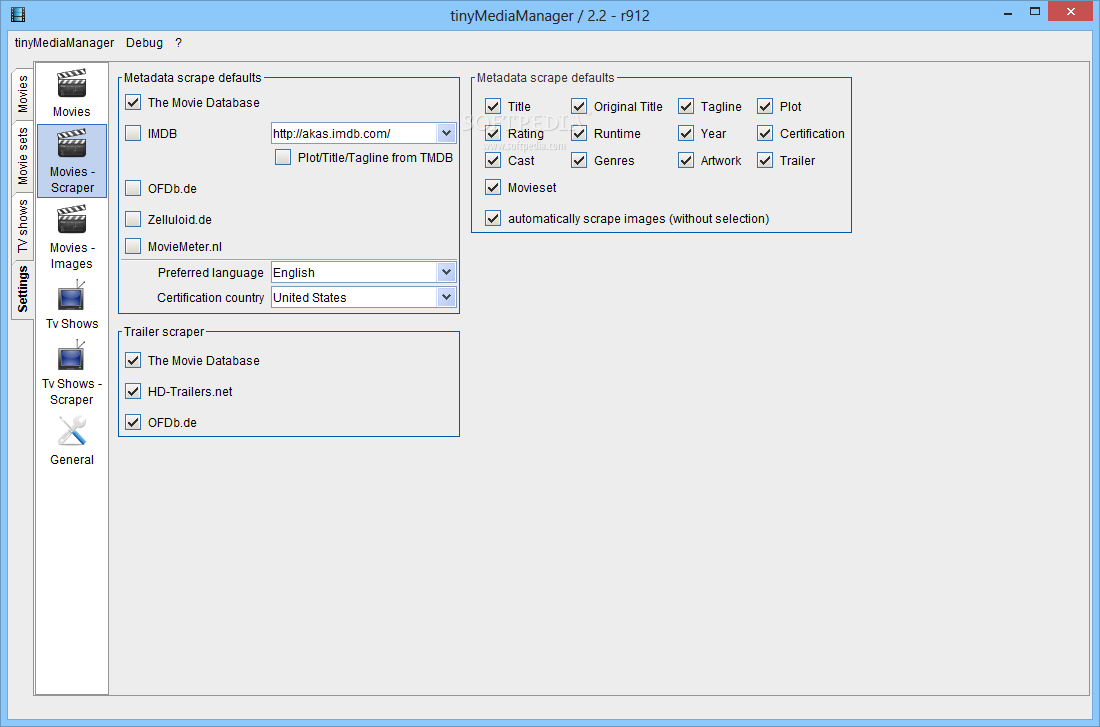Click the Certification country label

coord(210,298)
